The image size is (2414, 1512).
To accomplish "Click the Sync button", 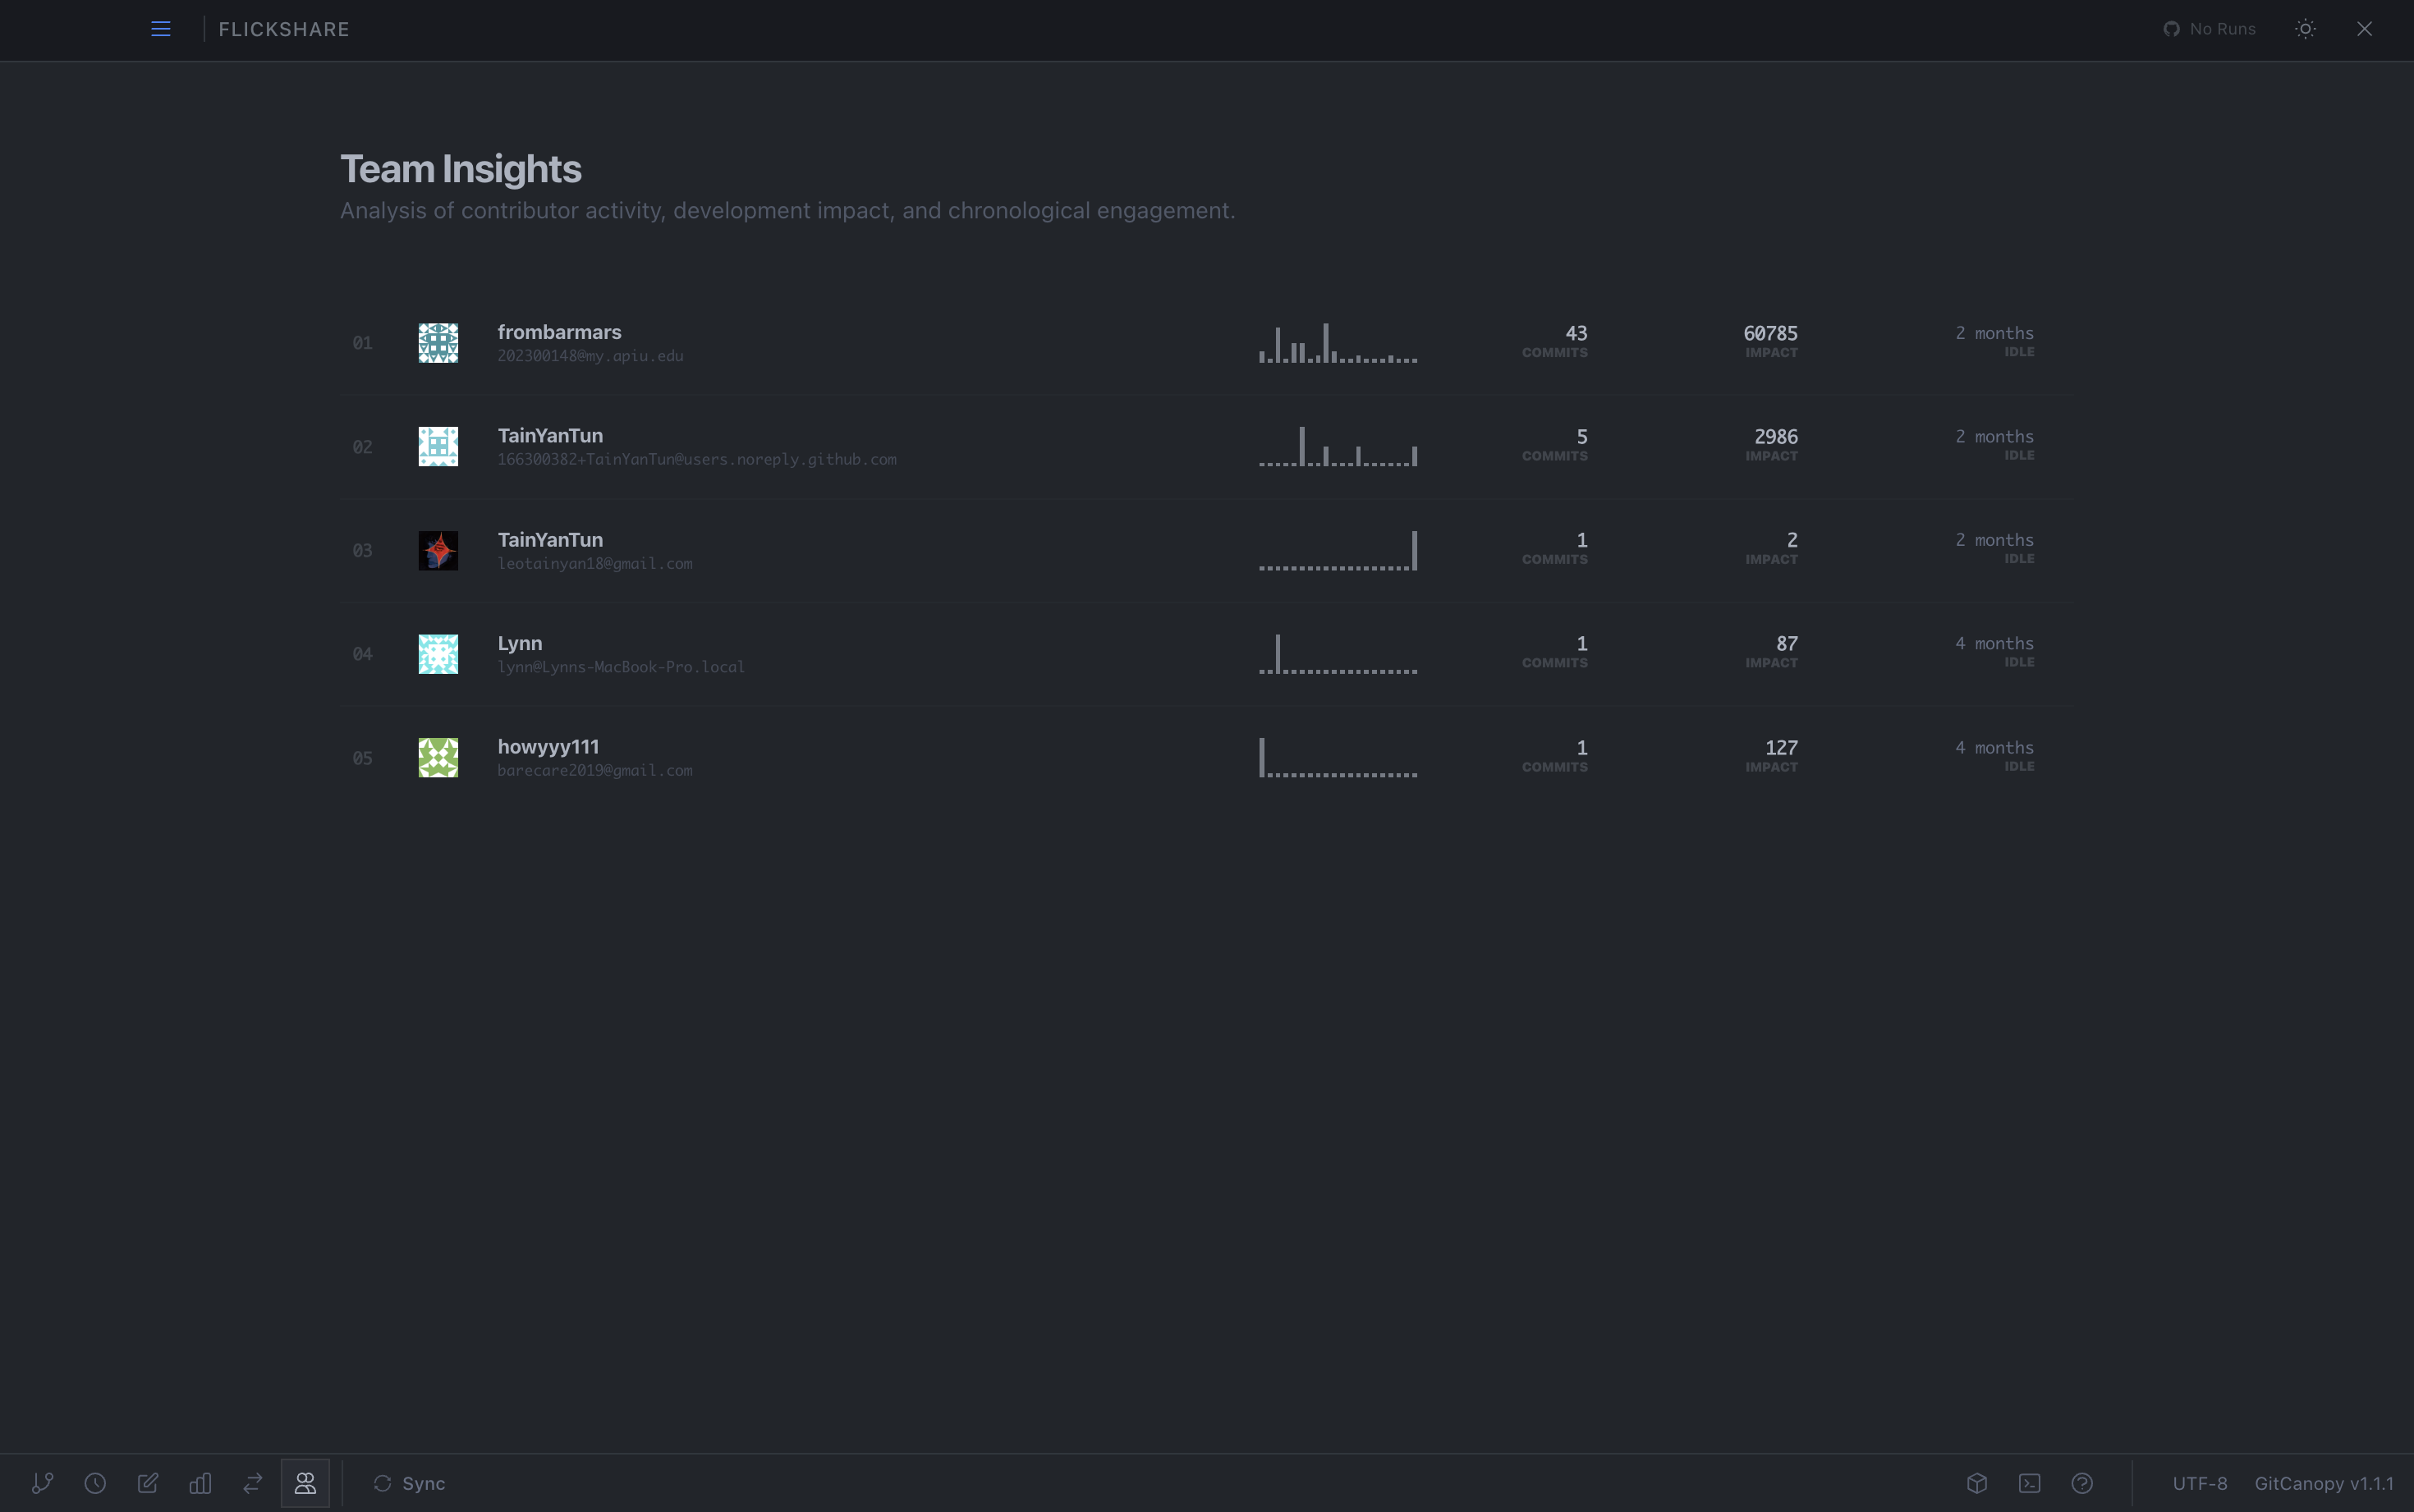I will click(409, 1483).
